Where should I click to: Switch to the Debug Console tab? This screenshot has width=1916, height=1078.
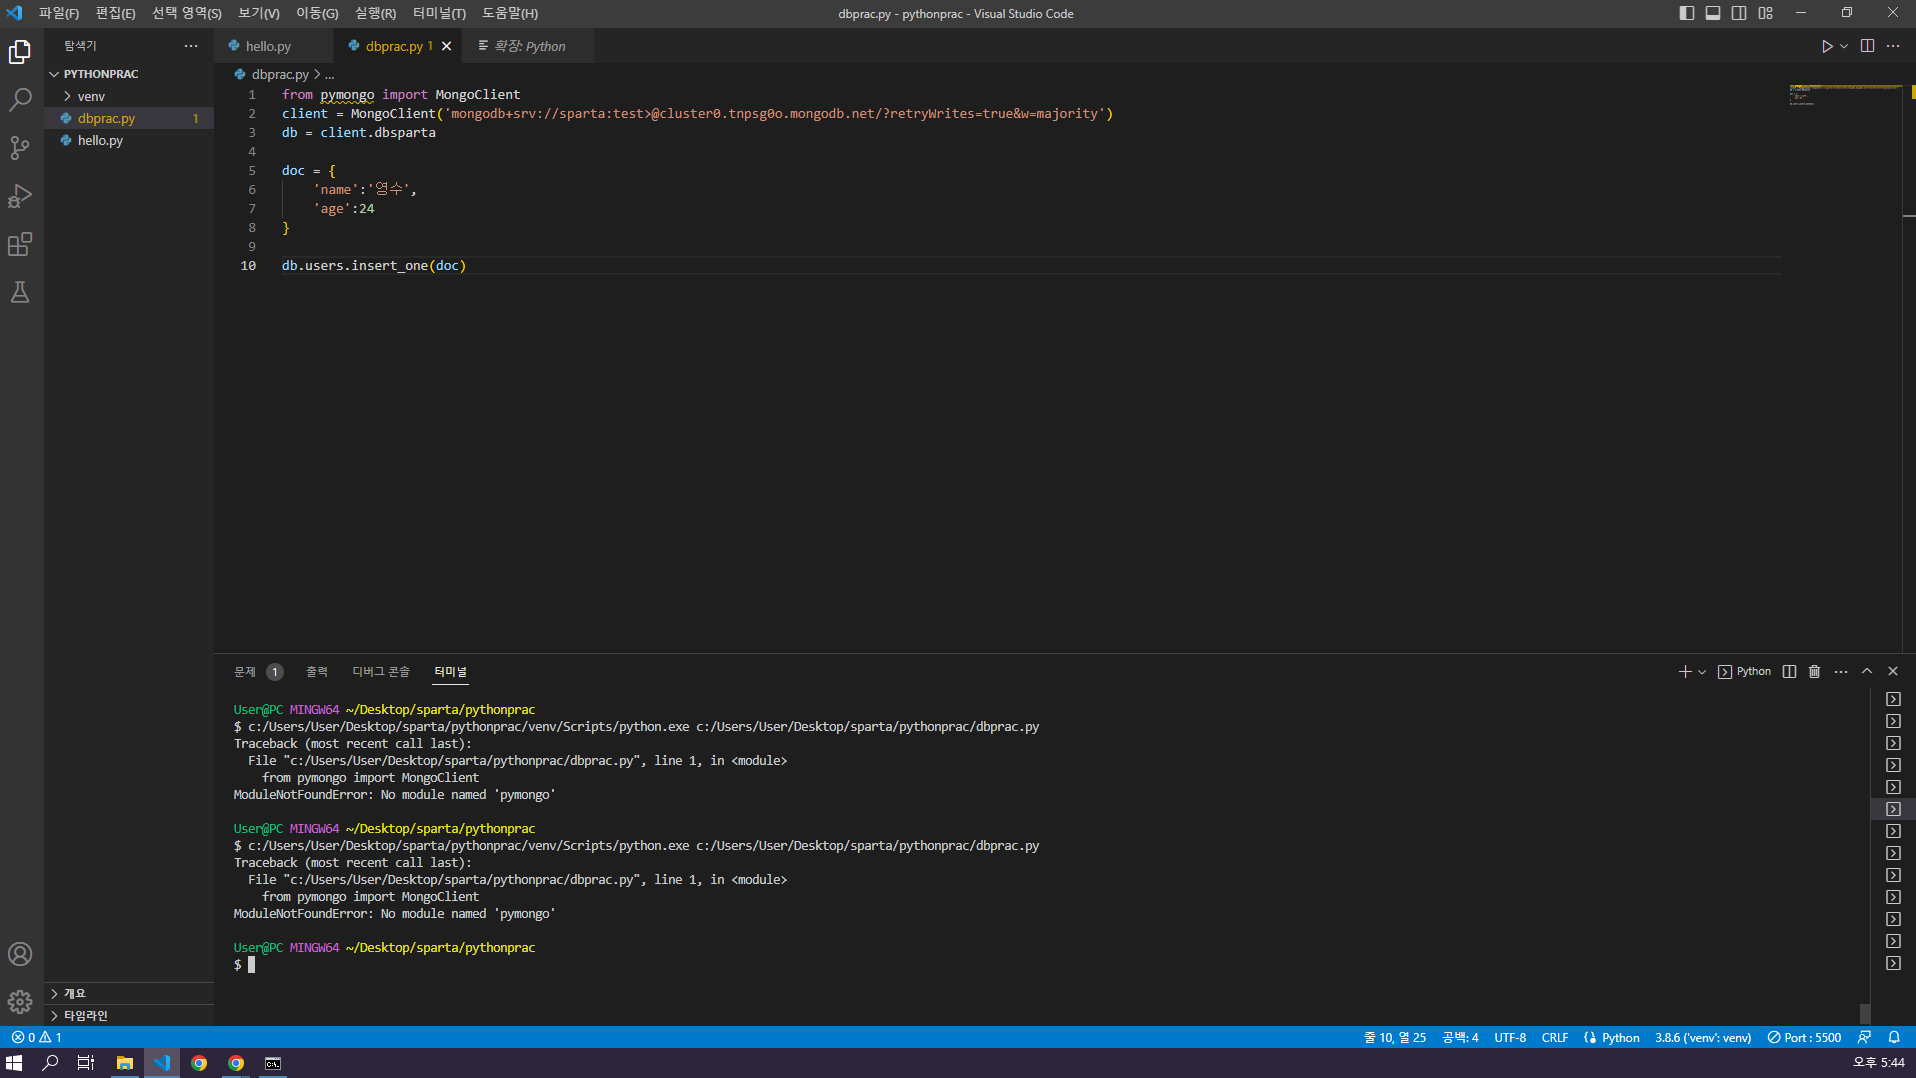(x=381, y=672)
